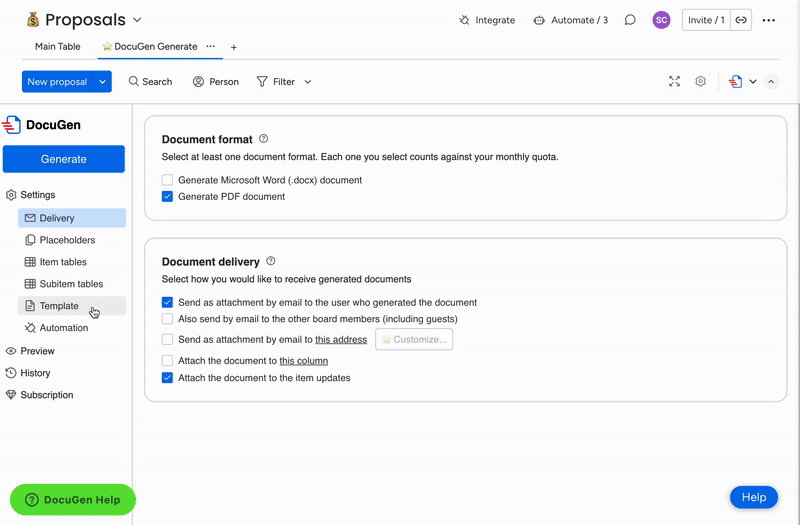Uncheck attach document to item updates
The height and width of the screenshot is (525, 800).
pyautogui.click(x=167, y=378)
